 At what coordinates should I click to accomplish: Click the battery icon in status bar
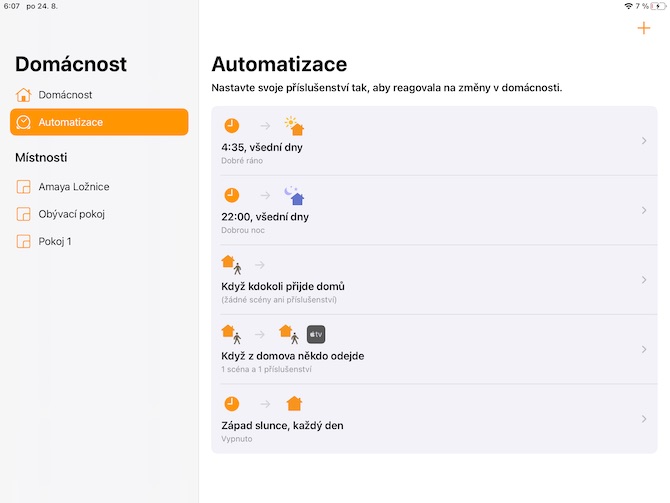click(656, 6)
